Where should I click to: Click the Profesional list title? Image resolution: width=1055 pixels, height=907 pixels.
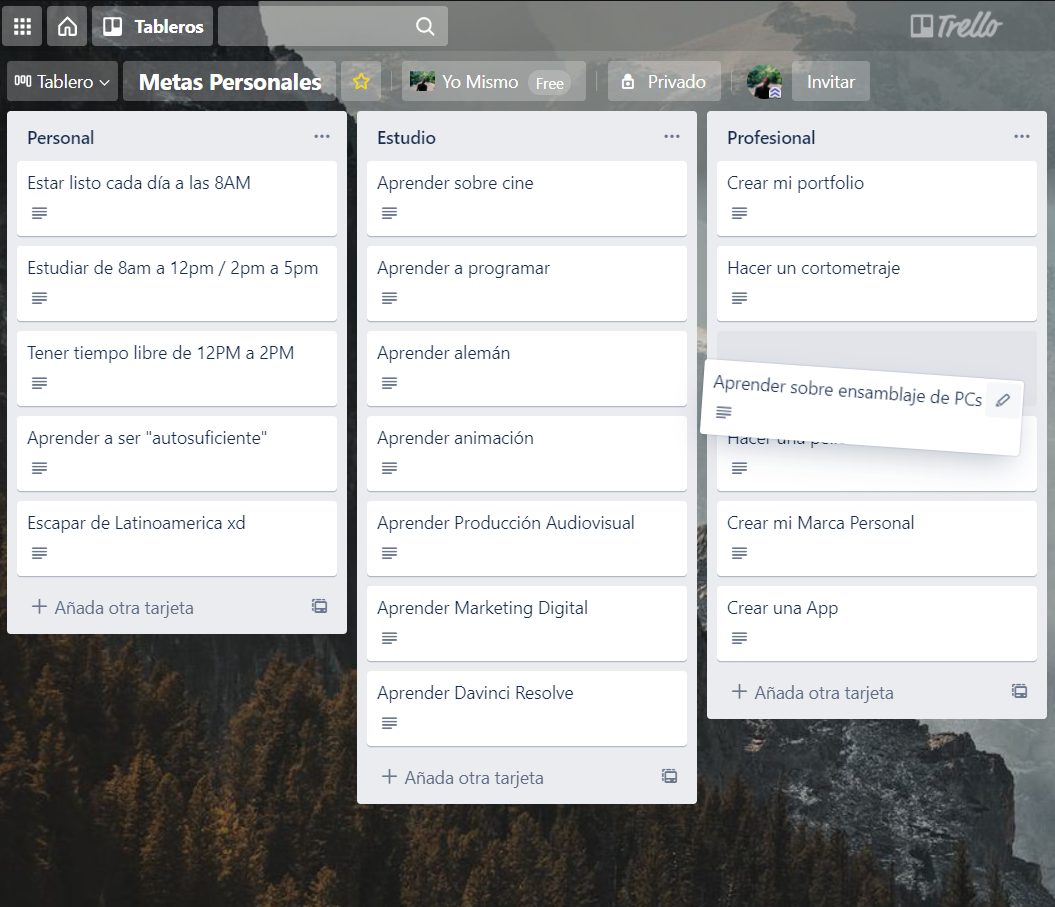[x=771, y=138]
